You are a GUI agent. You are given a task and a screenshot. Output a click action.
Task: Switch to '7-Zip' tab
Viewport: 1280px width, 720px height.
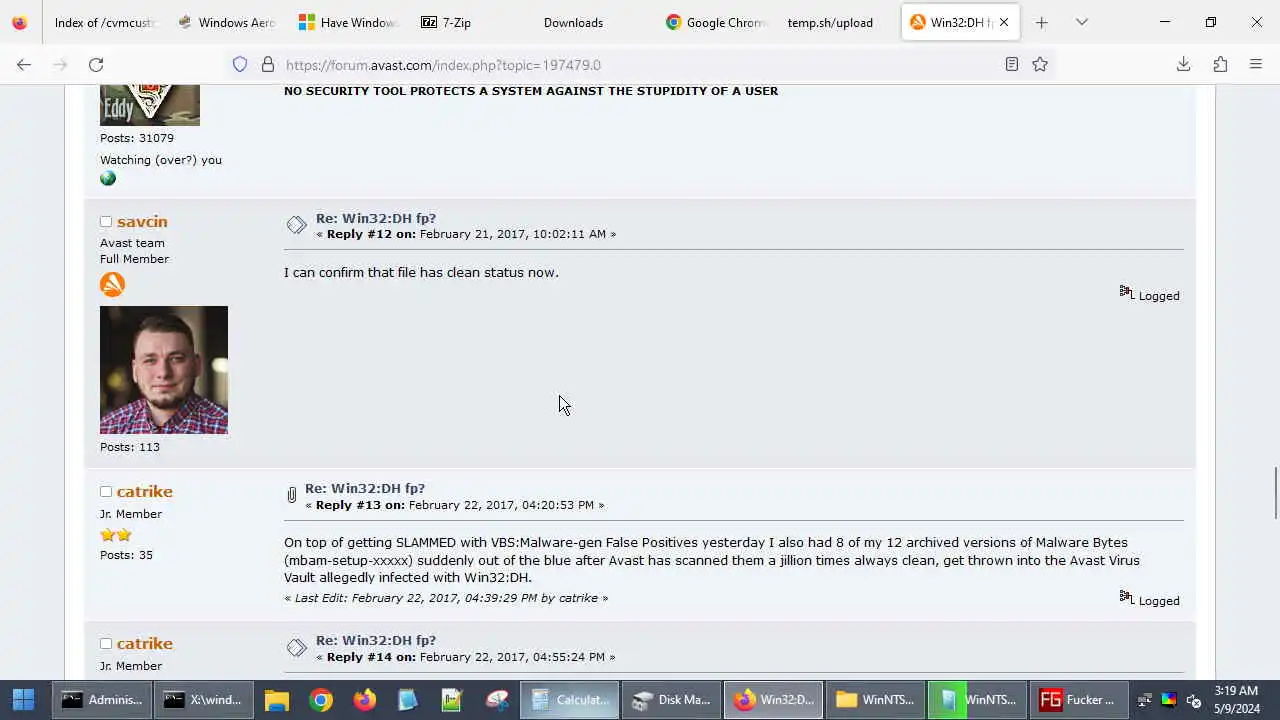(x=470, y=22)
